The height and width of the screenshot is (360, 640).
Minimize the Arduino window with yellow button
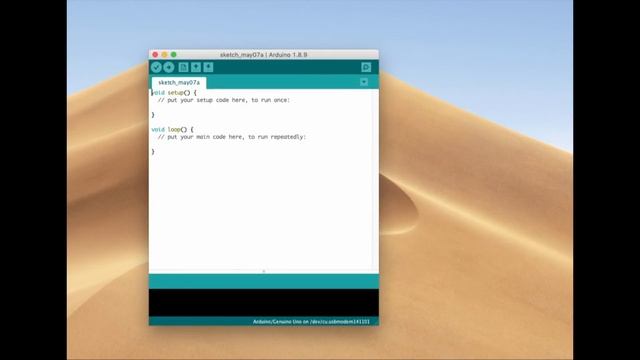coord(164,55)
